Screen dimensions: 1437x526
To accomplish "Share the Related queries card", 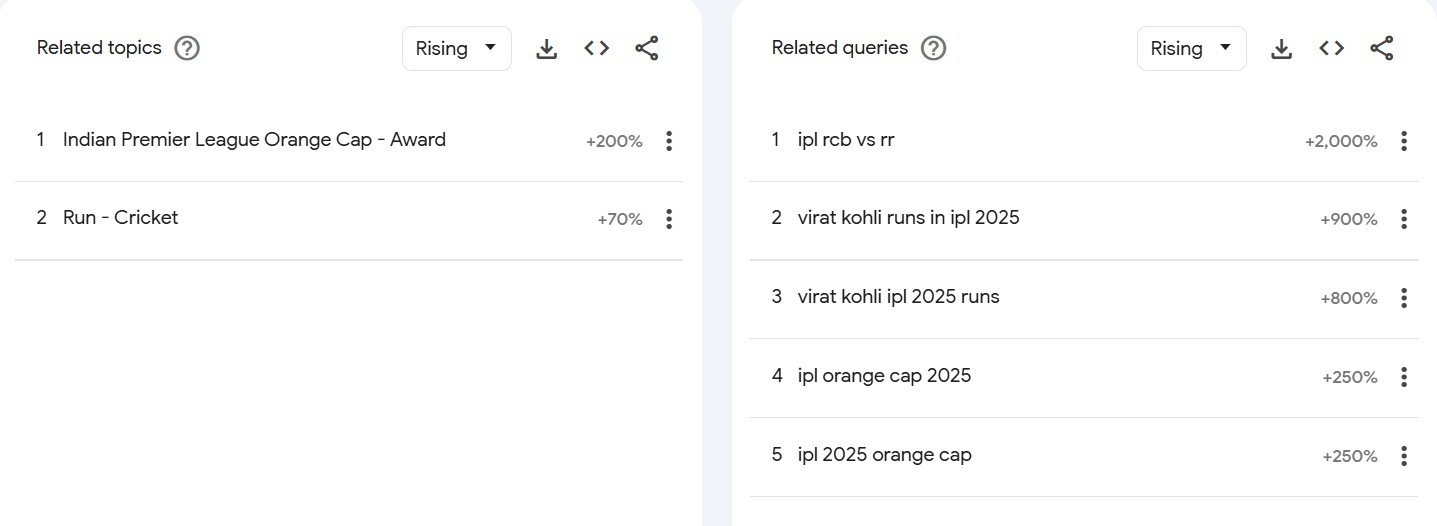I will coord(1382,48).
